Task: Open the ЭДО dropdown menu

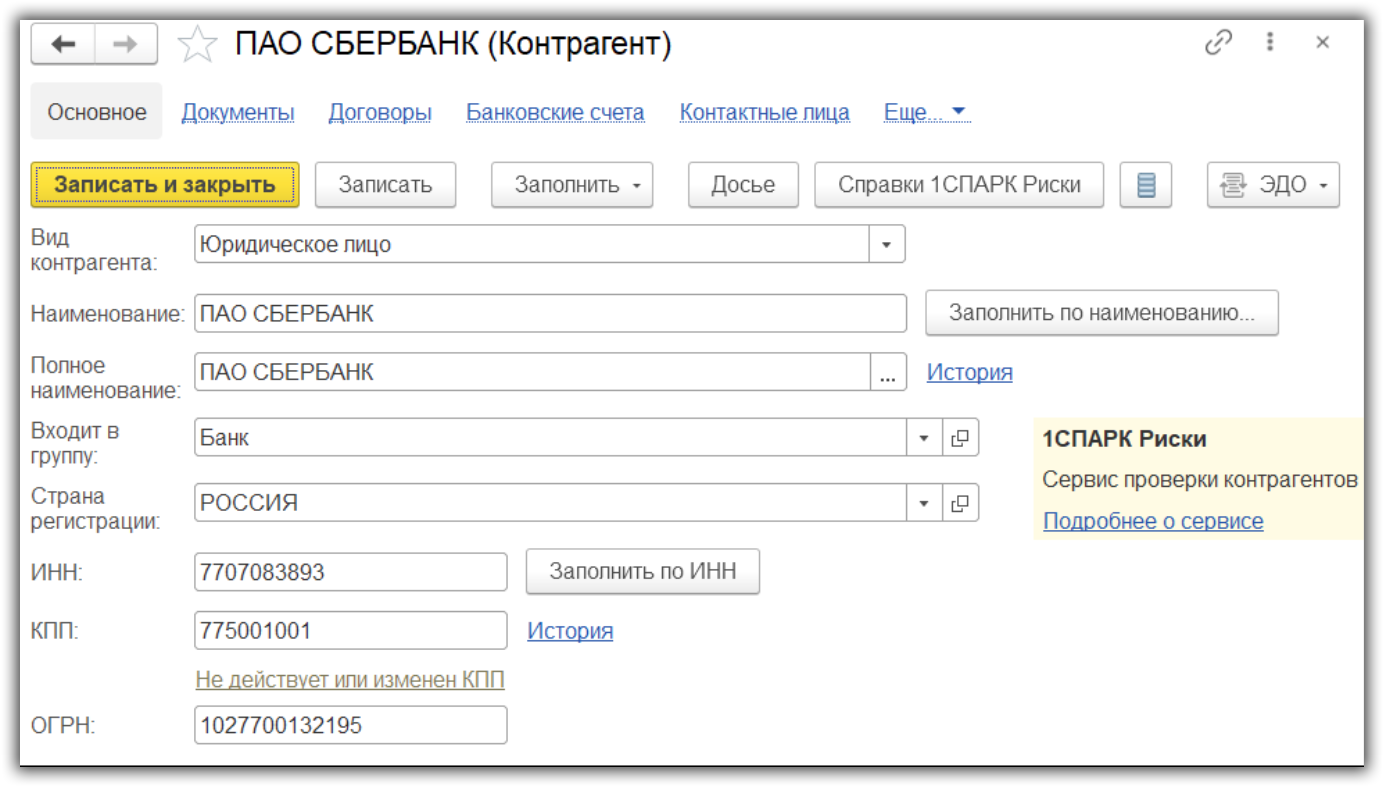Action: coord(1273,185)
